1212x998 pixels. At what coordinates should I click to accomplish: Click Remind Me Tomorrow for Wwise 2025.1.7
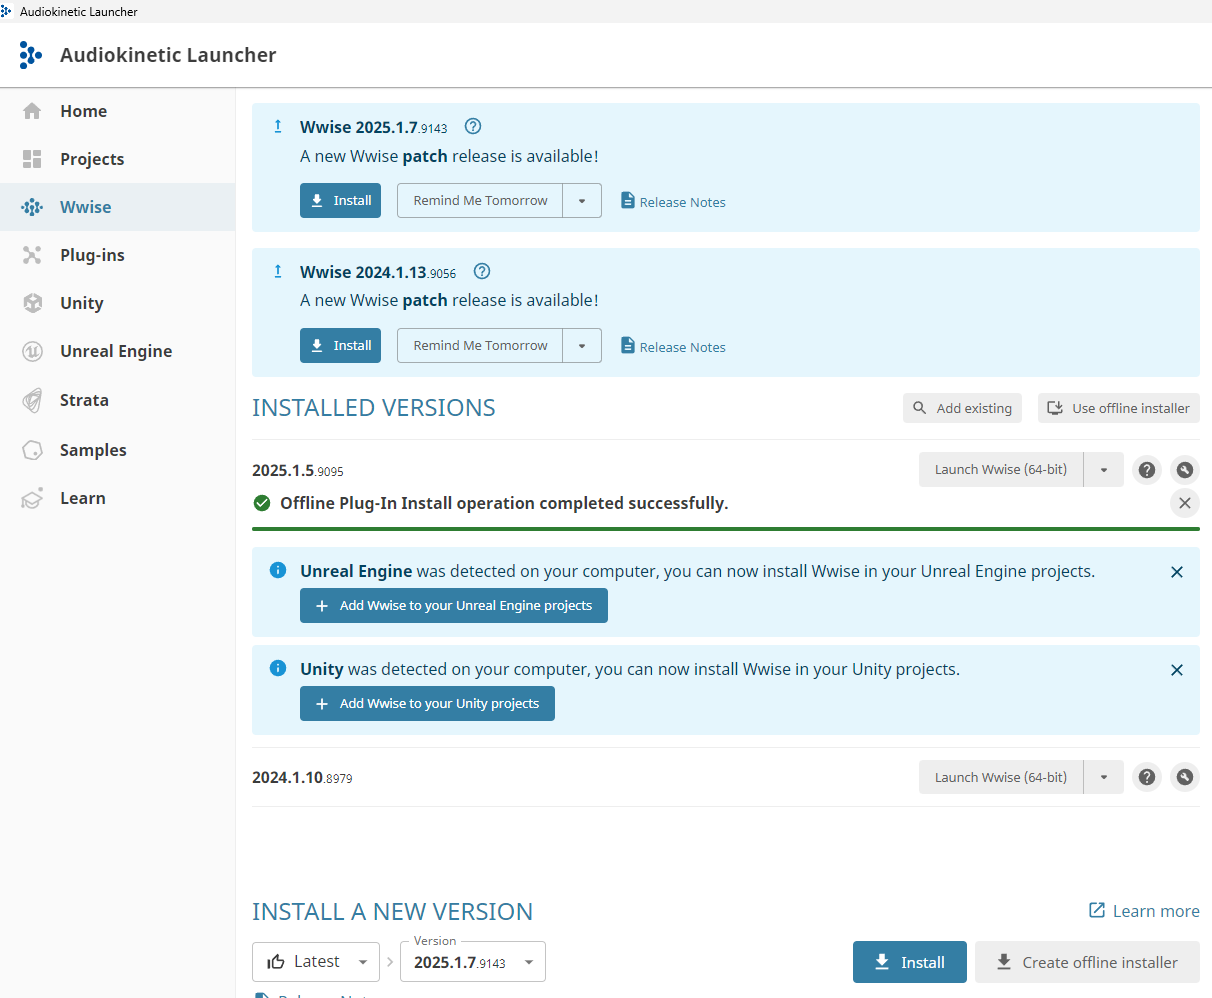tap(480, 200)
